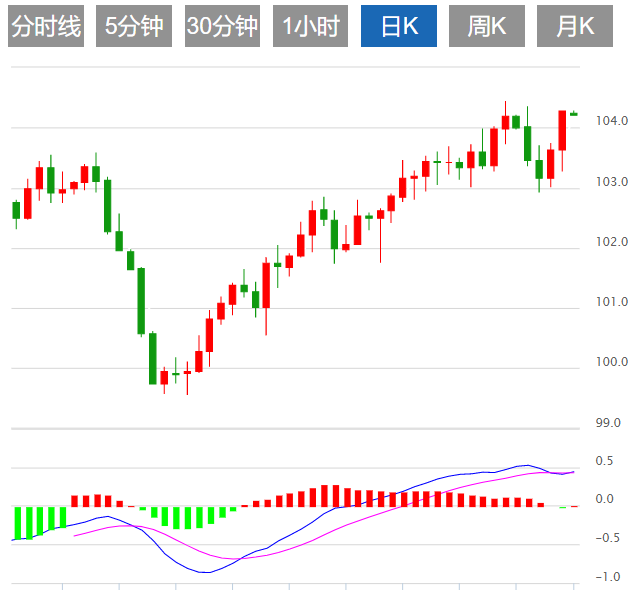This screenshot has height=590, width=632.
Task: Click the 0.5 MACD axis label
Action: click(x=604, y=461)
